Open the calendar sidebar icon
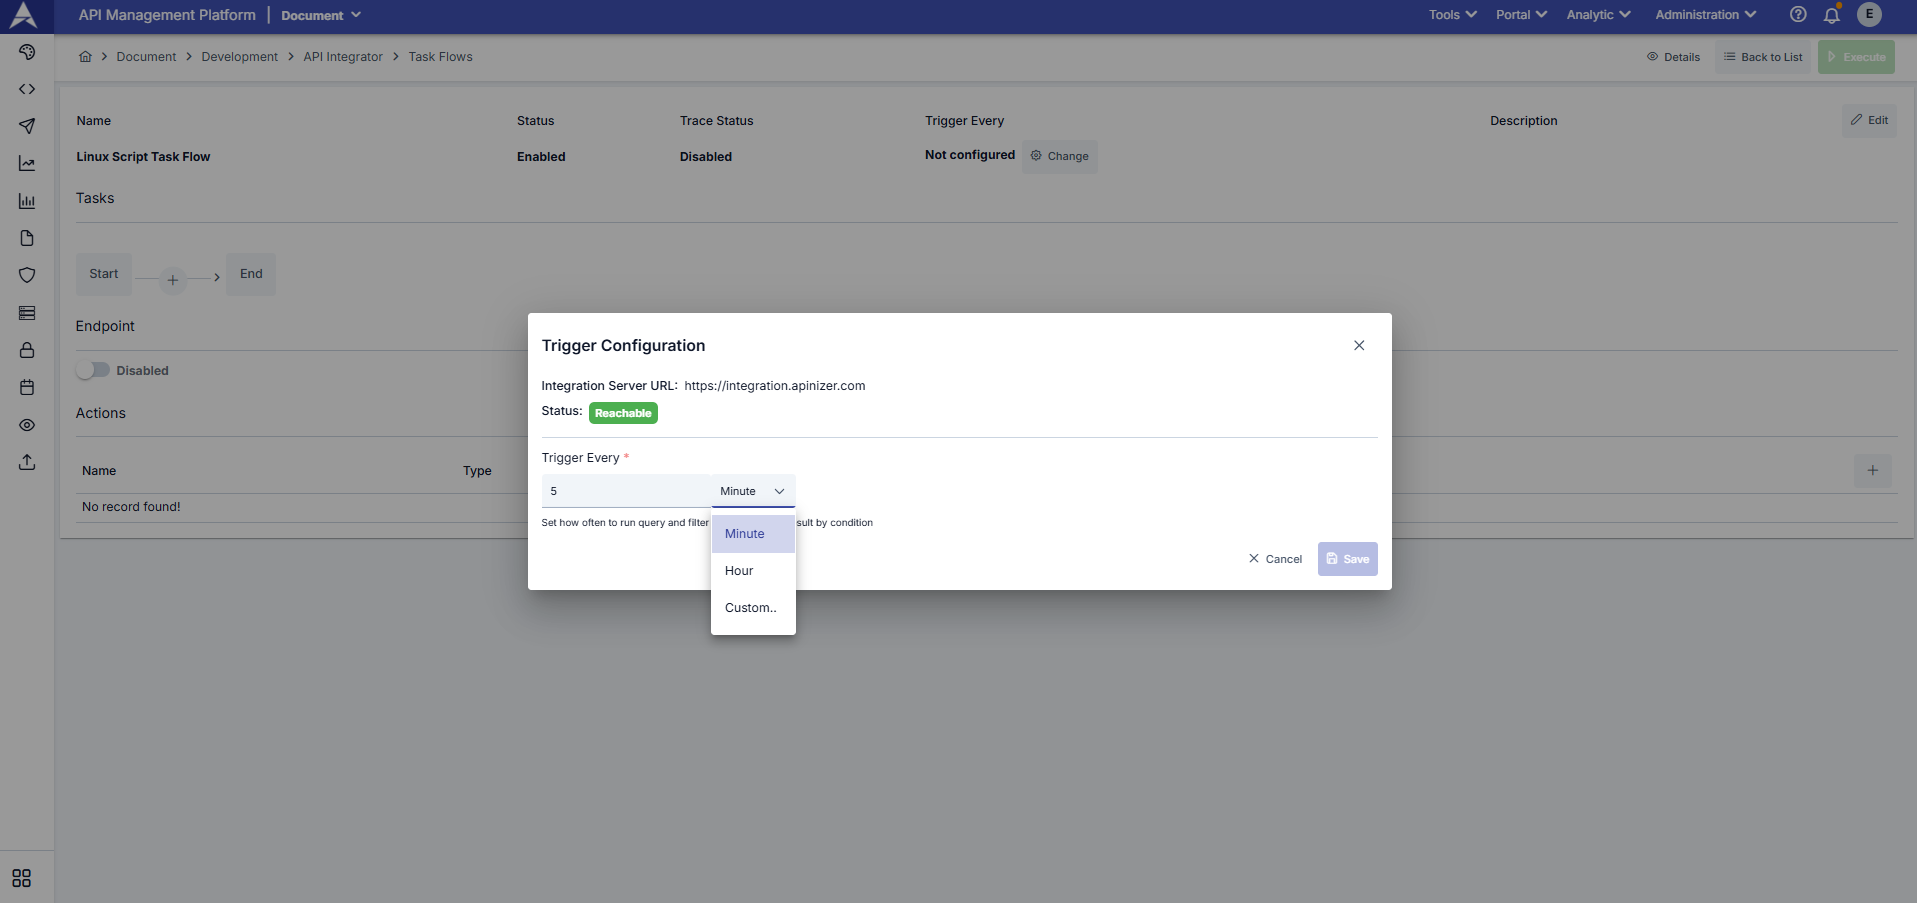The height and width of the screenshot is (903, 1917). [27, 387]
